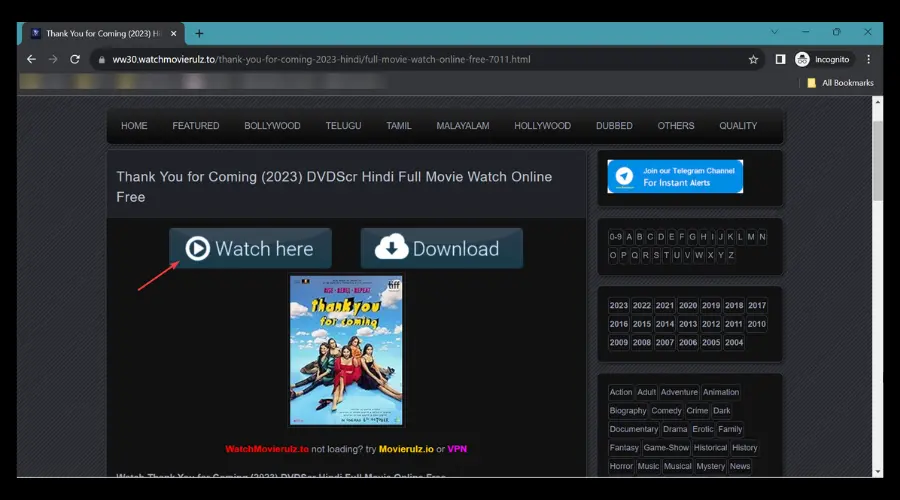Choose the Drama genre tag
The image size is (900, 500).
pos(675,429)
